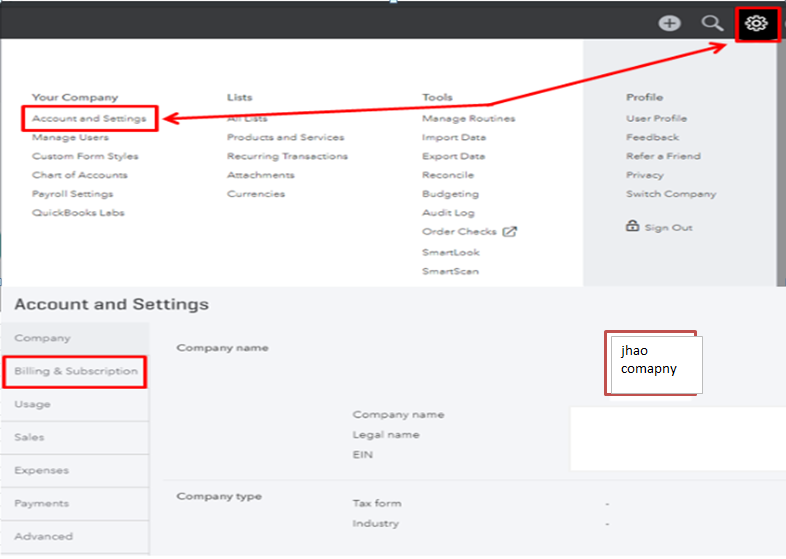The width and height of the screenshot is (786, 559).
Task: Open QuickBooks Labs
Action: 78,213
